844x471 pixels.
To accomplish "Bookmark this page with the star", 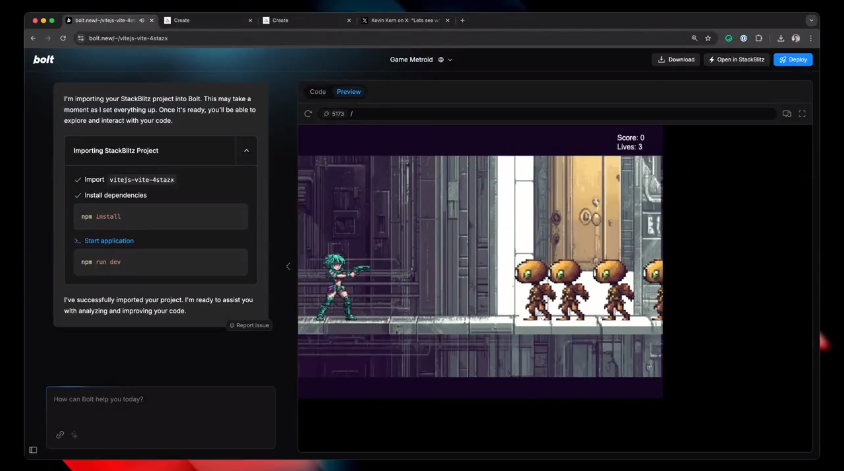I will (708, 38).
